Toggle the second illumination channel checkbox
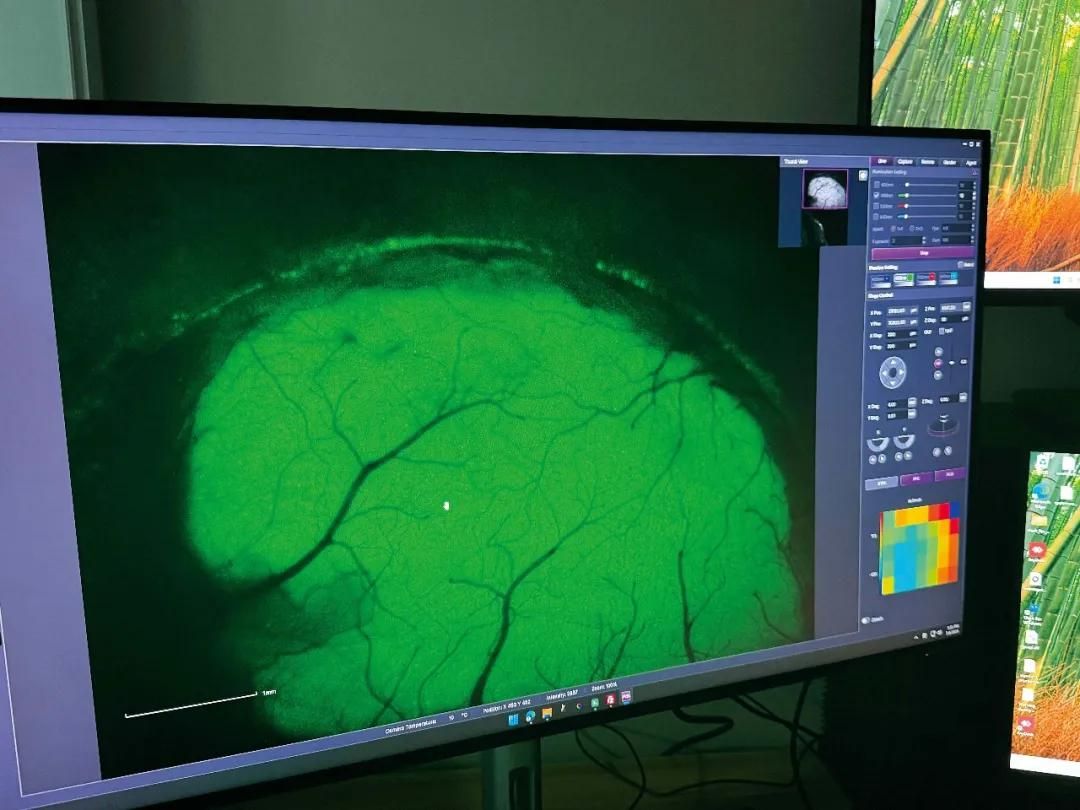The image size is (1080, 810). (x=876, y=196)
